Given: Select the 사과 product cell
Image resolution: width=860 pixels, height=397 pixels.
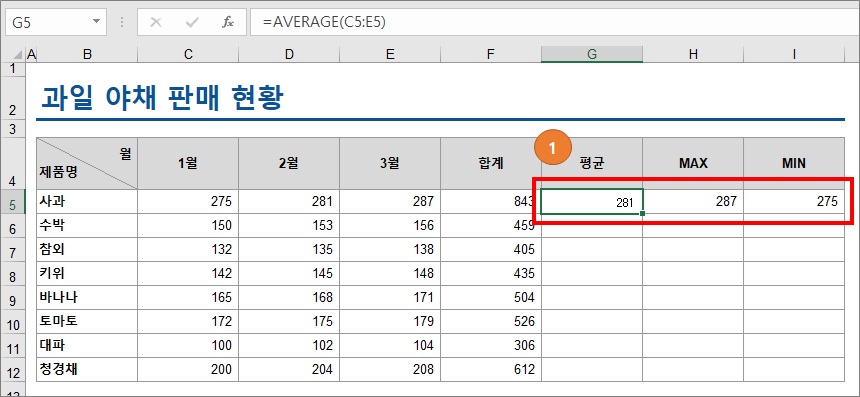Looking at the screenshot, I should (x=87, y=201).
